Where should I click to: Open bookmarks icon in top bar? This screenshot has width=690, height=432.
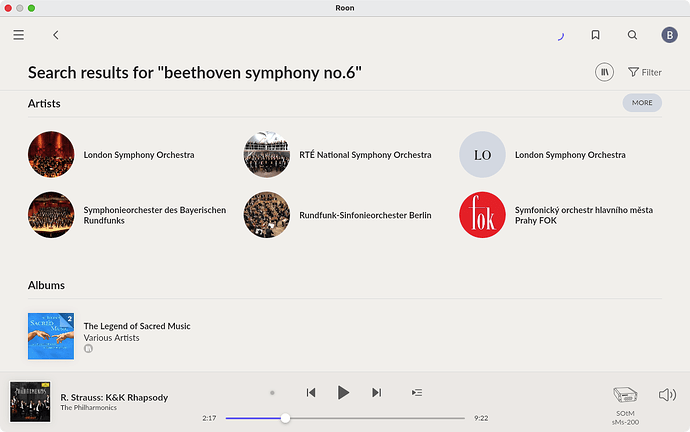(595, 35)
